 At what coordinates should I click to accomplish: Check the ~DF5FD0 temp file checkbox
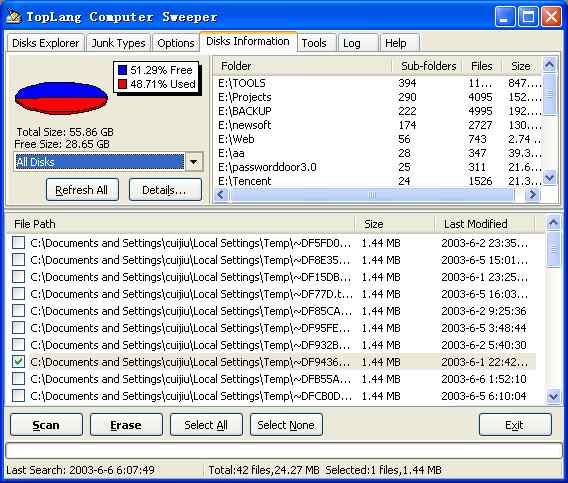point(18,242)
